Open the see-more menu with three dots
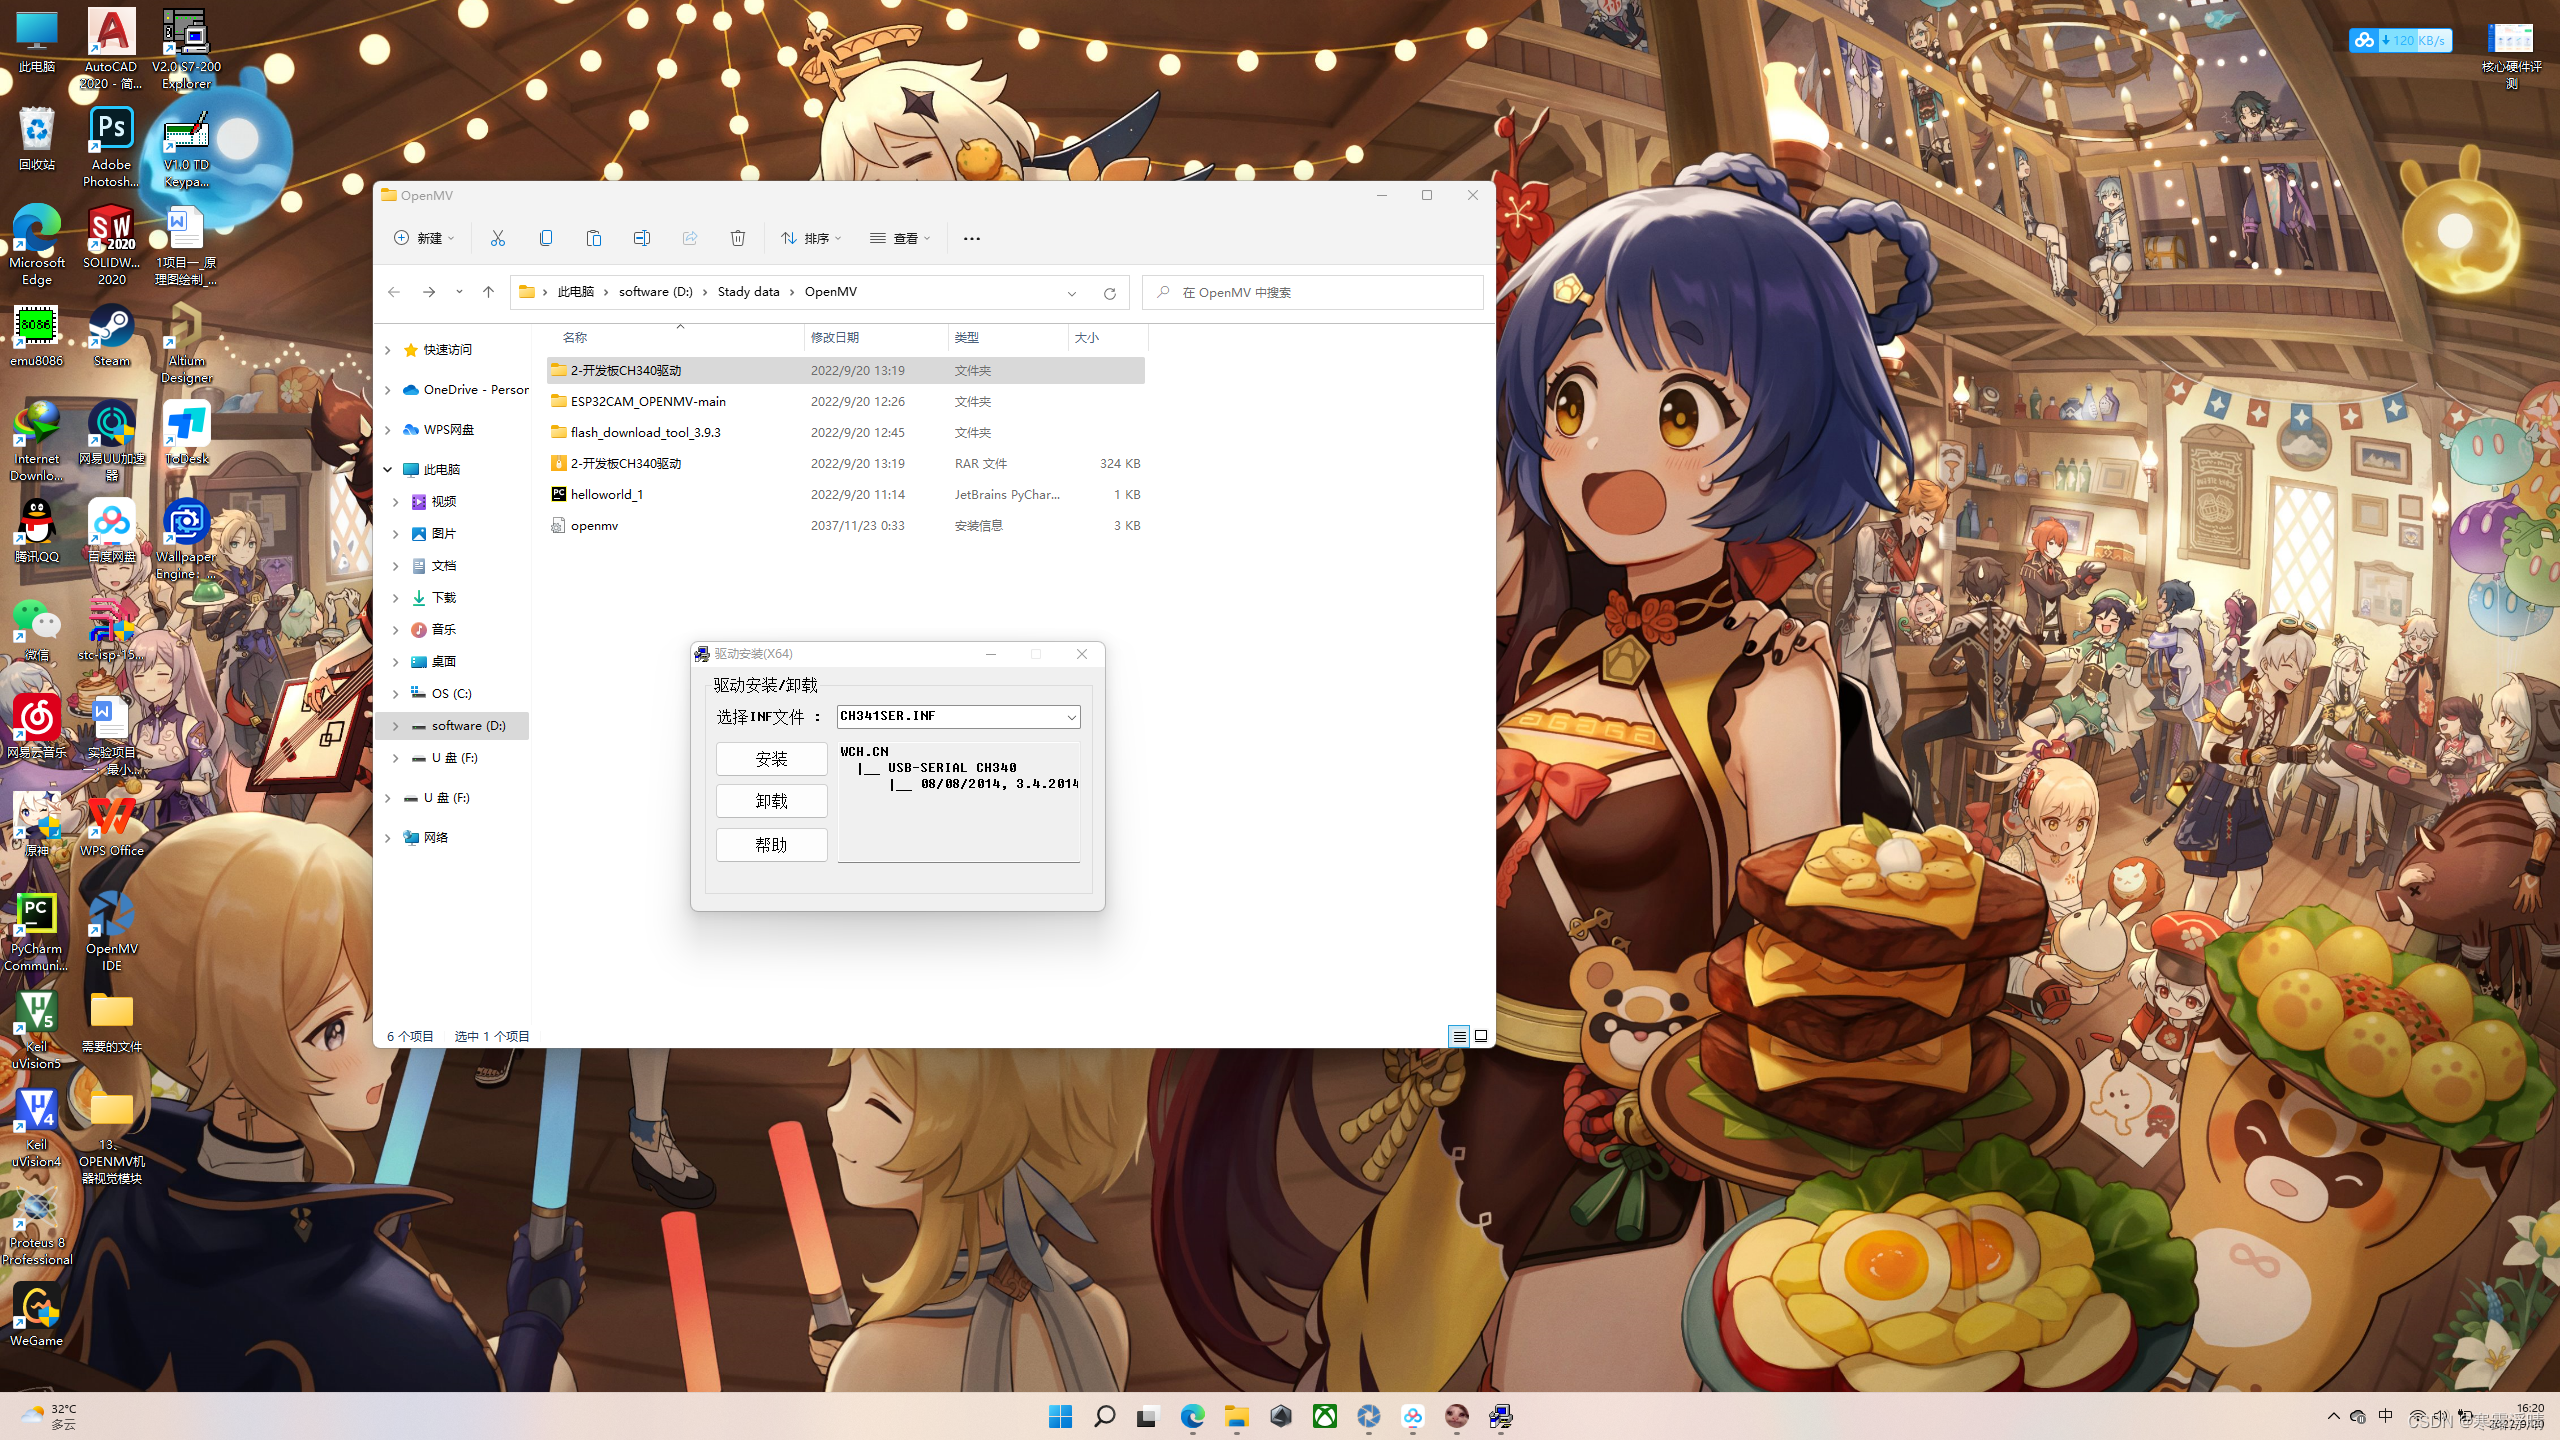 coord(970,238)
